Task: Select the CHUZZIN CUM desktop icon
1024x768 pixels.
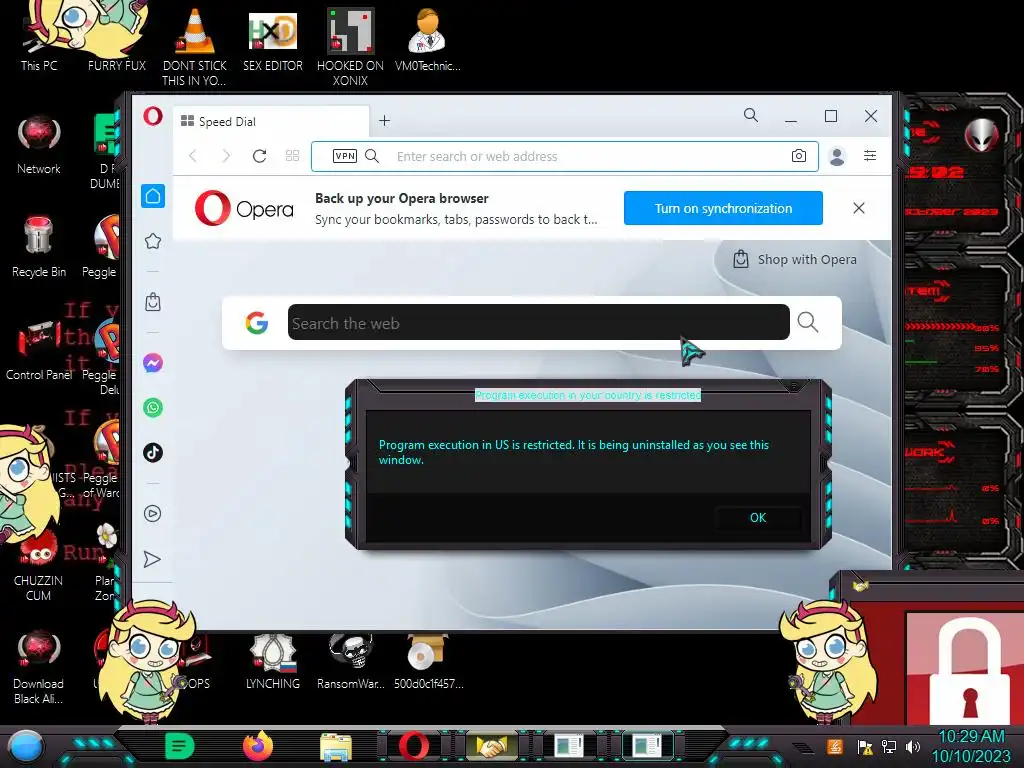Action: tap(39, 567)
